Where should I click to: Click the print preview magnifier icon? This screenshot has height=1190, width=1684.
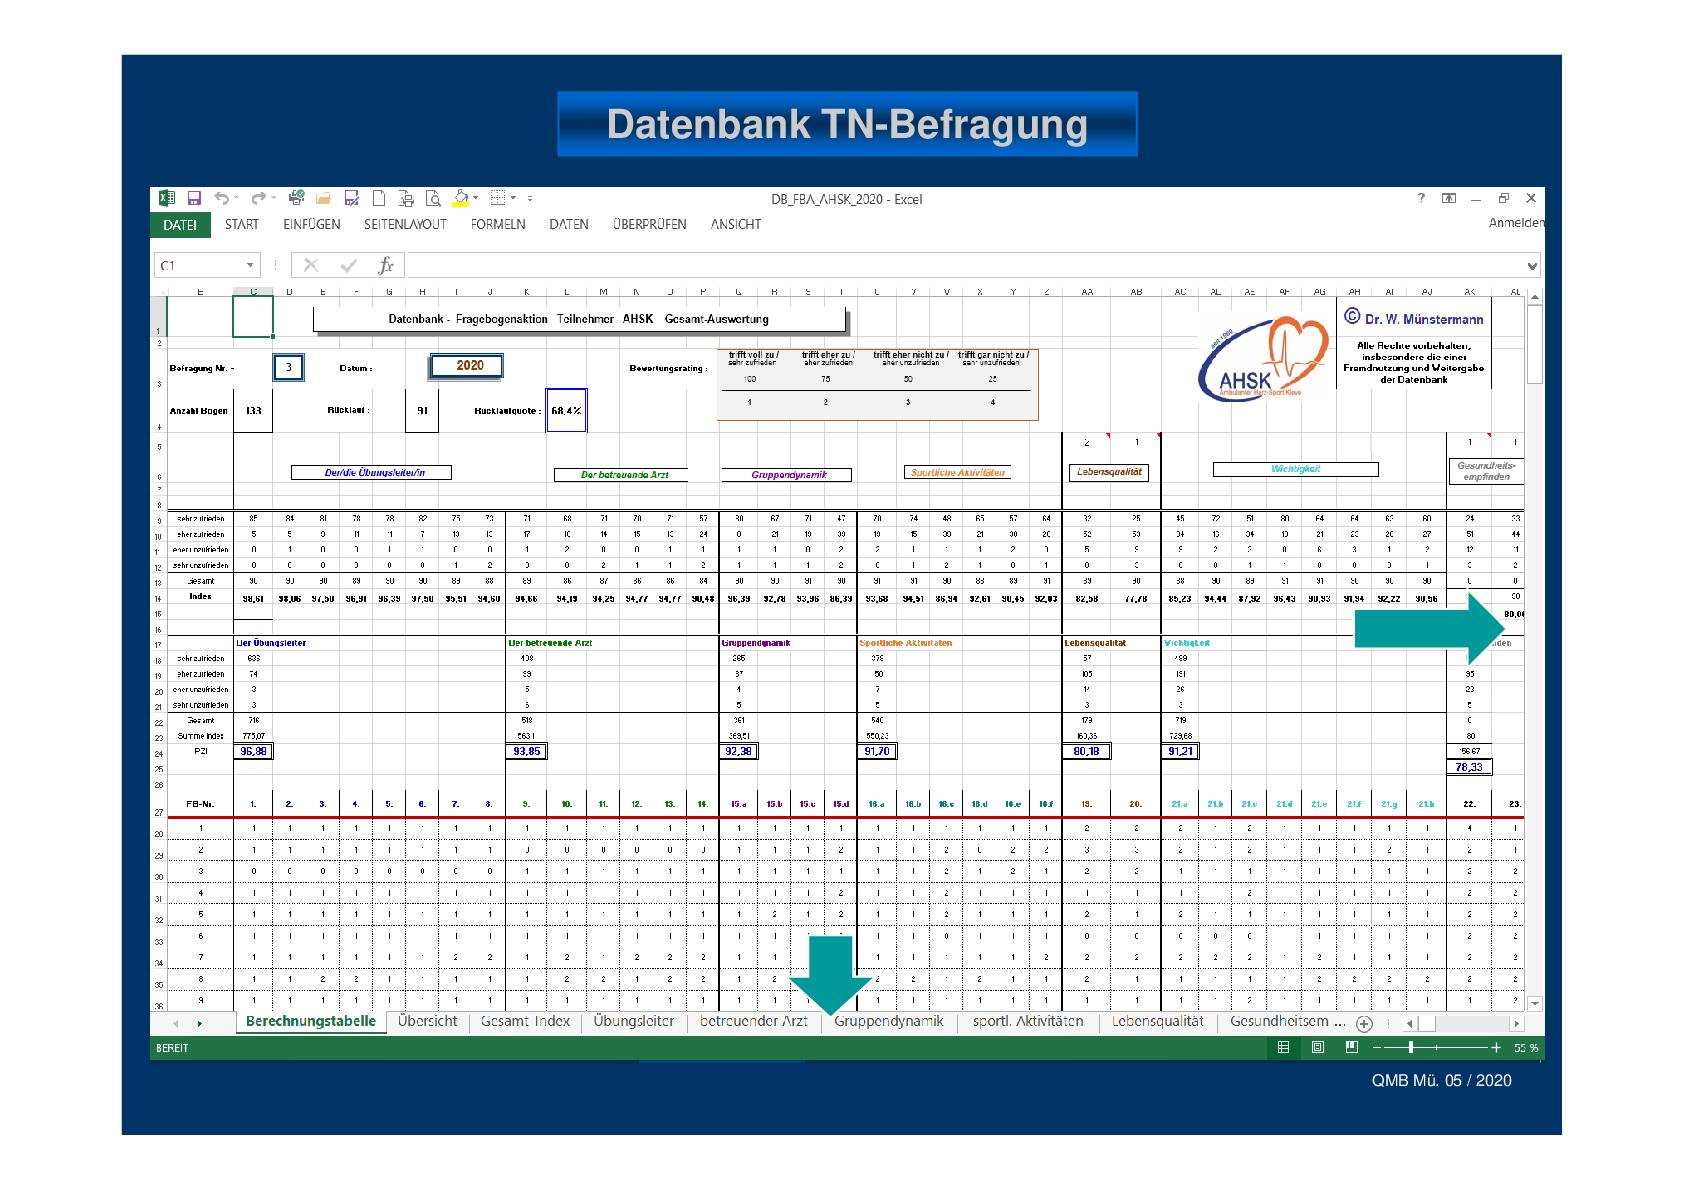coord(432,199)
